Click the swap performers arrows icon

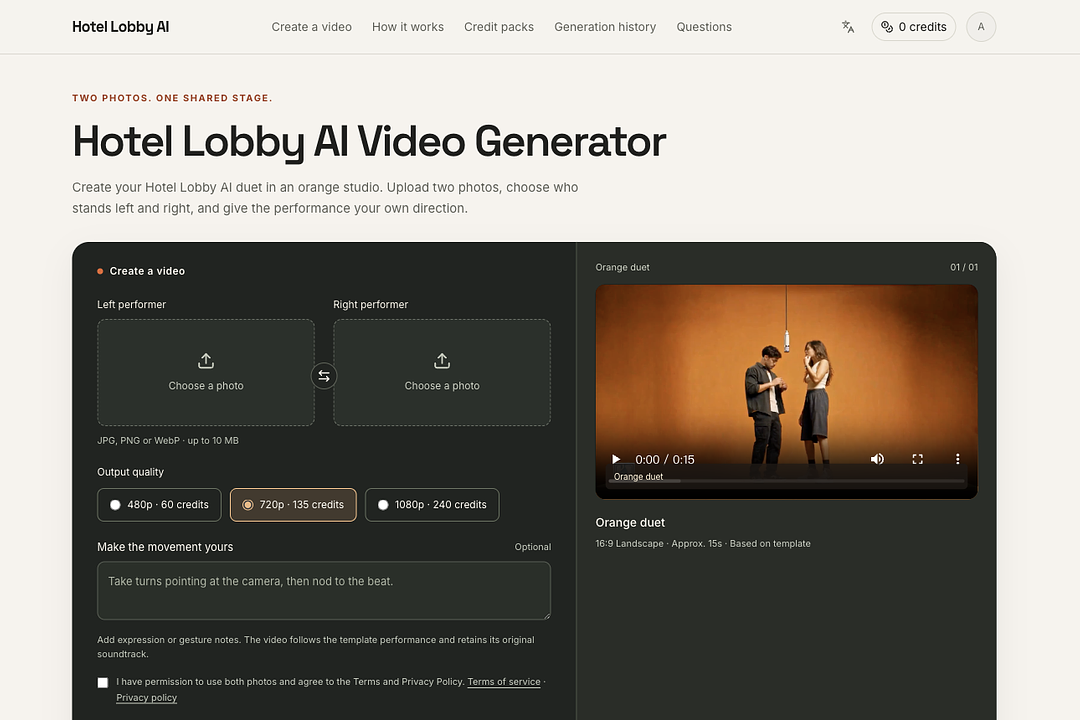point(324,376)
